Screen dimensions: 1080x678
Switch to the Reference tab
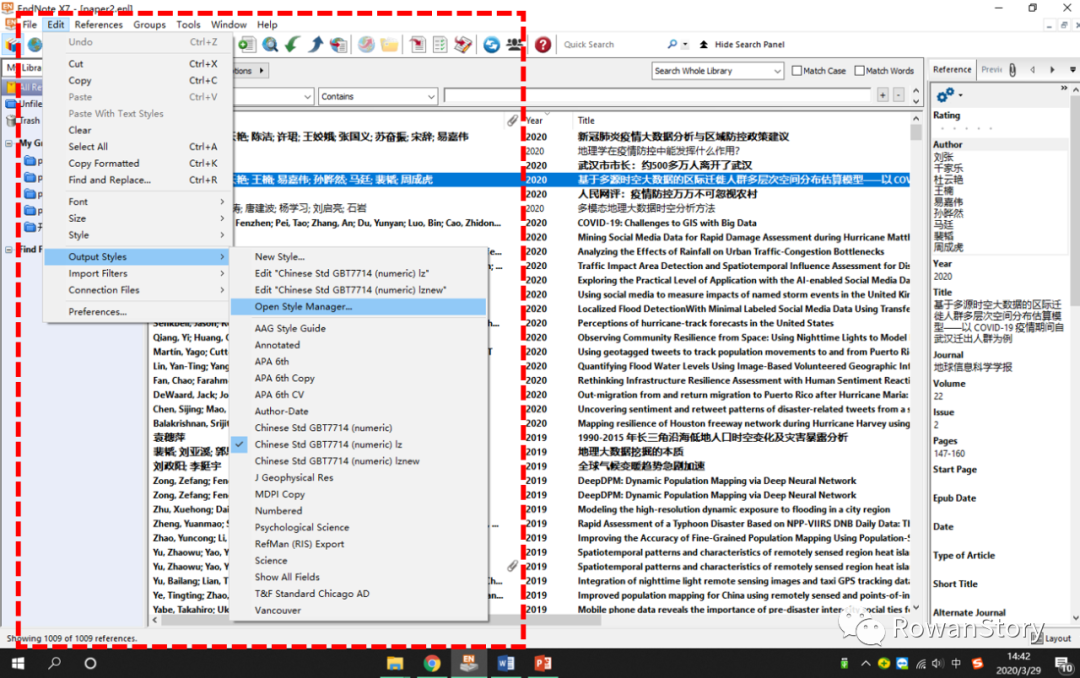click(x=951, y=70)
